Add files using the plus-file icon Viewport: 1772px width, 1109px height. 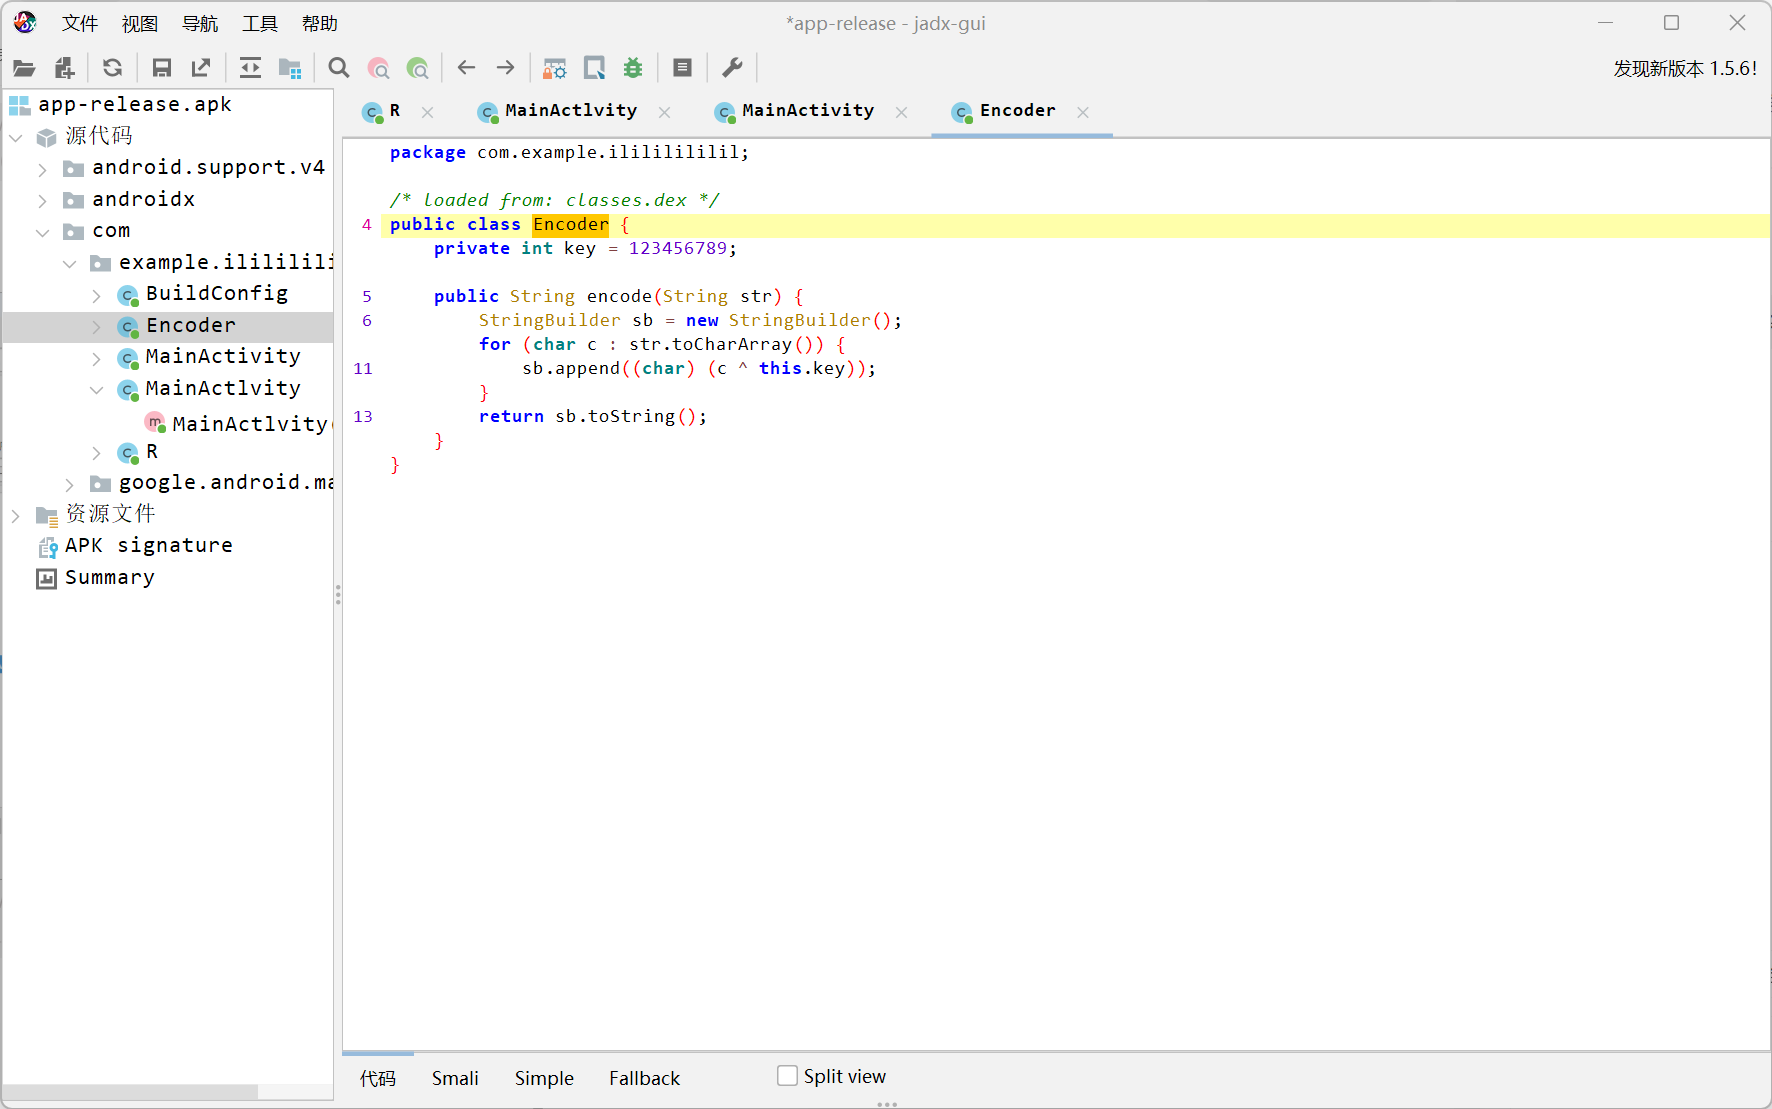[x=65, y=68]
